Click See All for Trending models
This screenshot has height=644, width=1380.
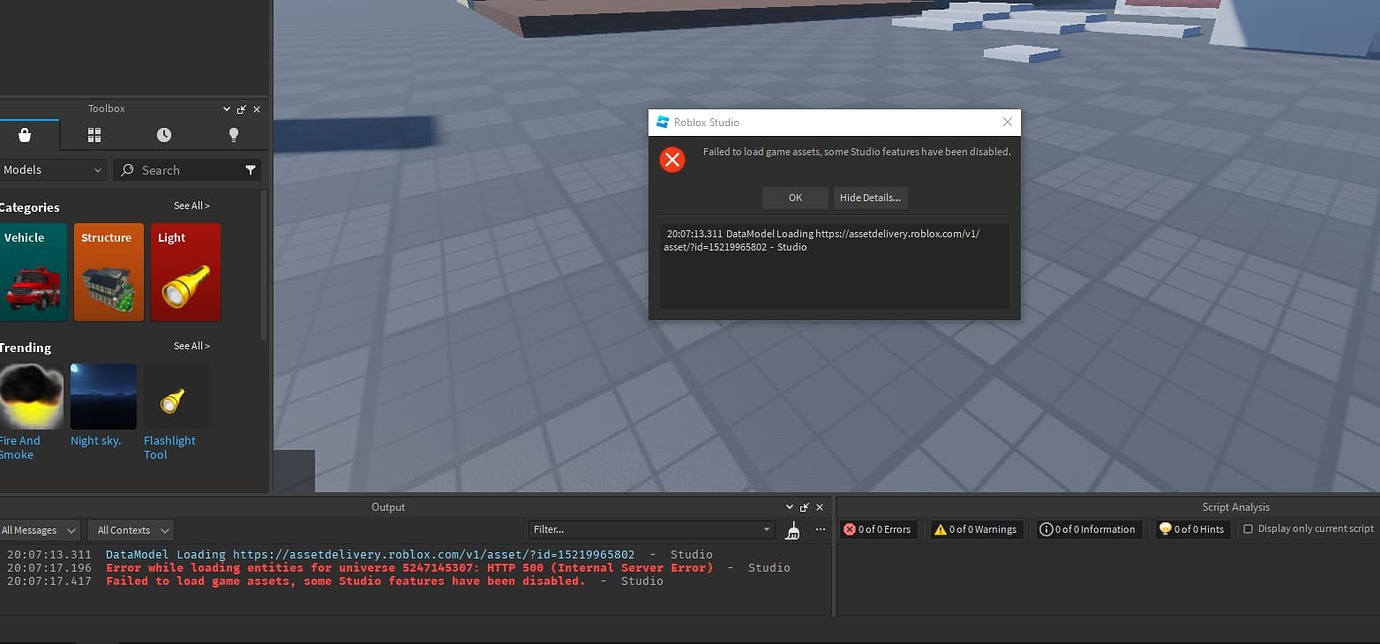[x=191, y=345]
